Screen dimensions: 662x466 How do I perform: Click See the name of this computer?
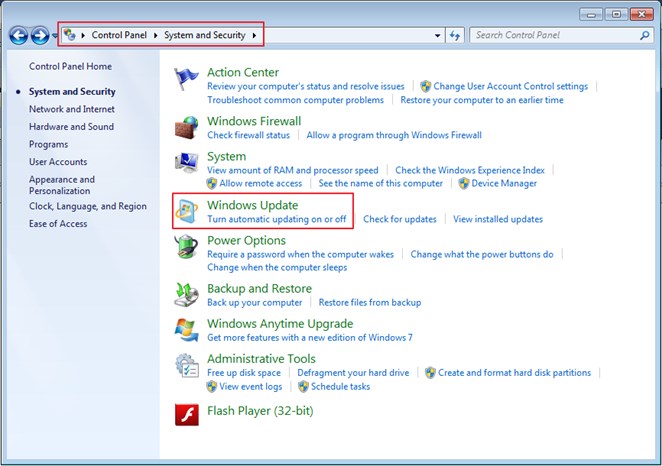coord(380,183)
